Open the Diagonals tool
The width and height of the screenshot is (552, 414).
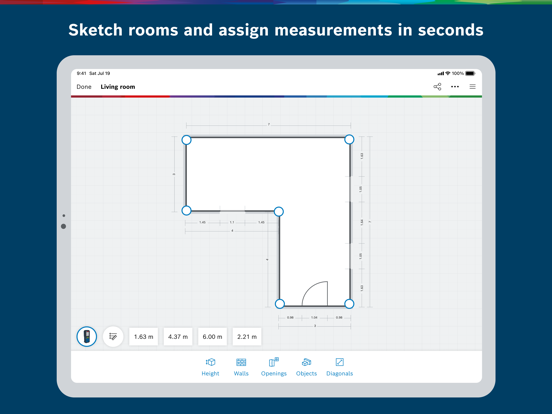coord(339,367)
